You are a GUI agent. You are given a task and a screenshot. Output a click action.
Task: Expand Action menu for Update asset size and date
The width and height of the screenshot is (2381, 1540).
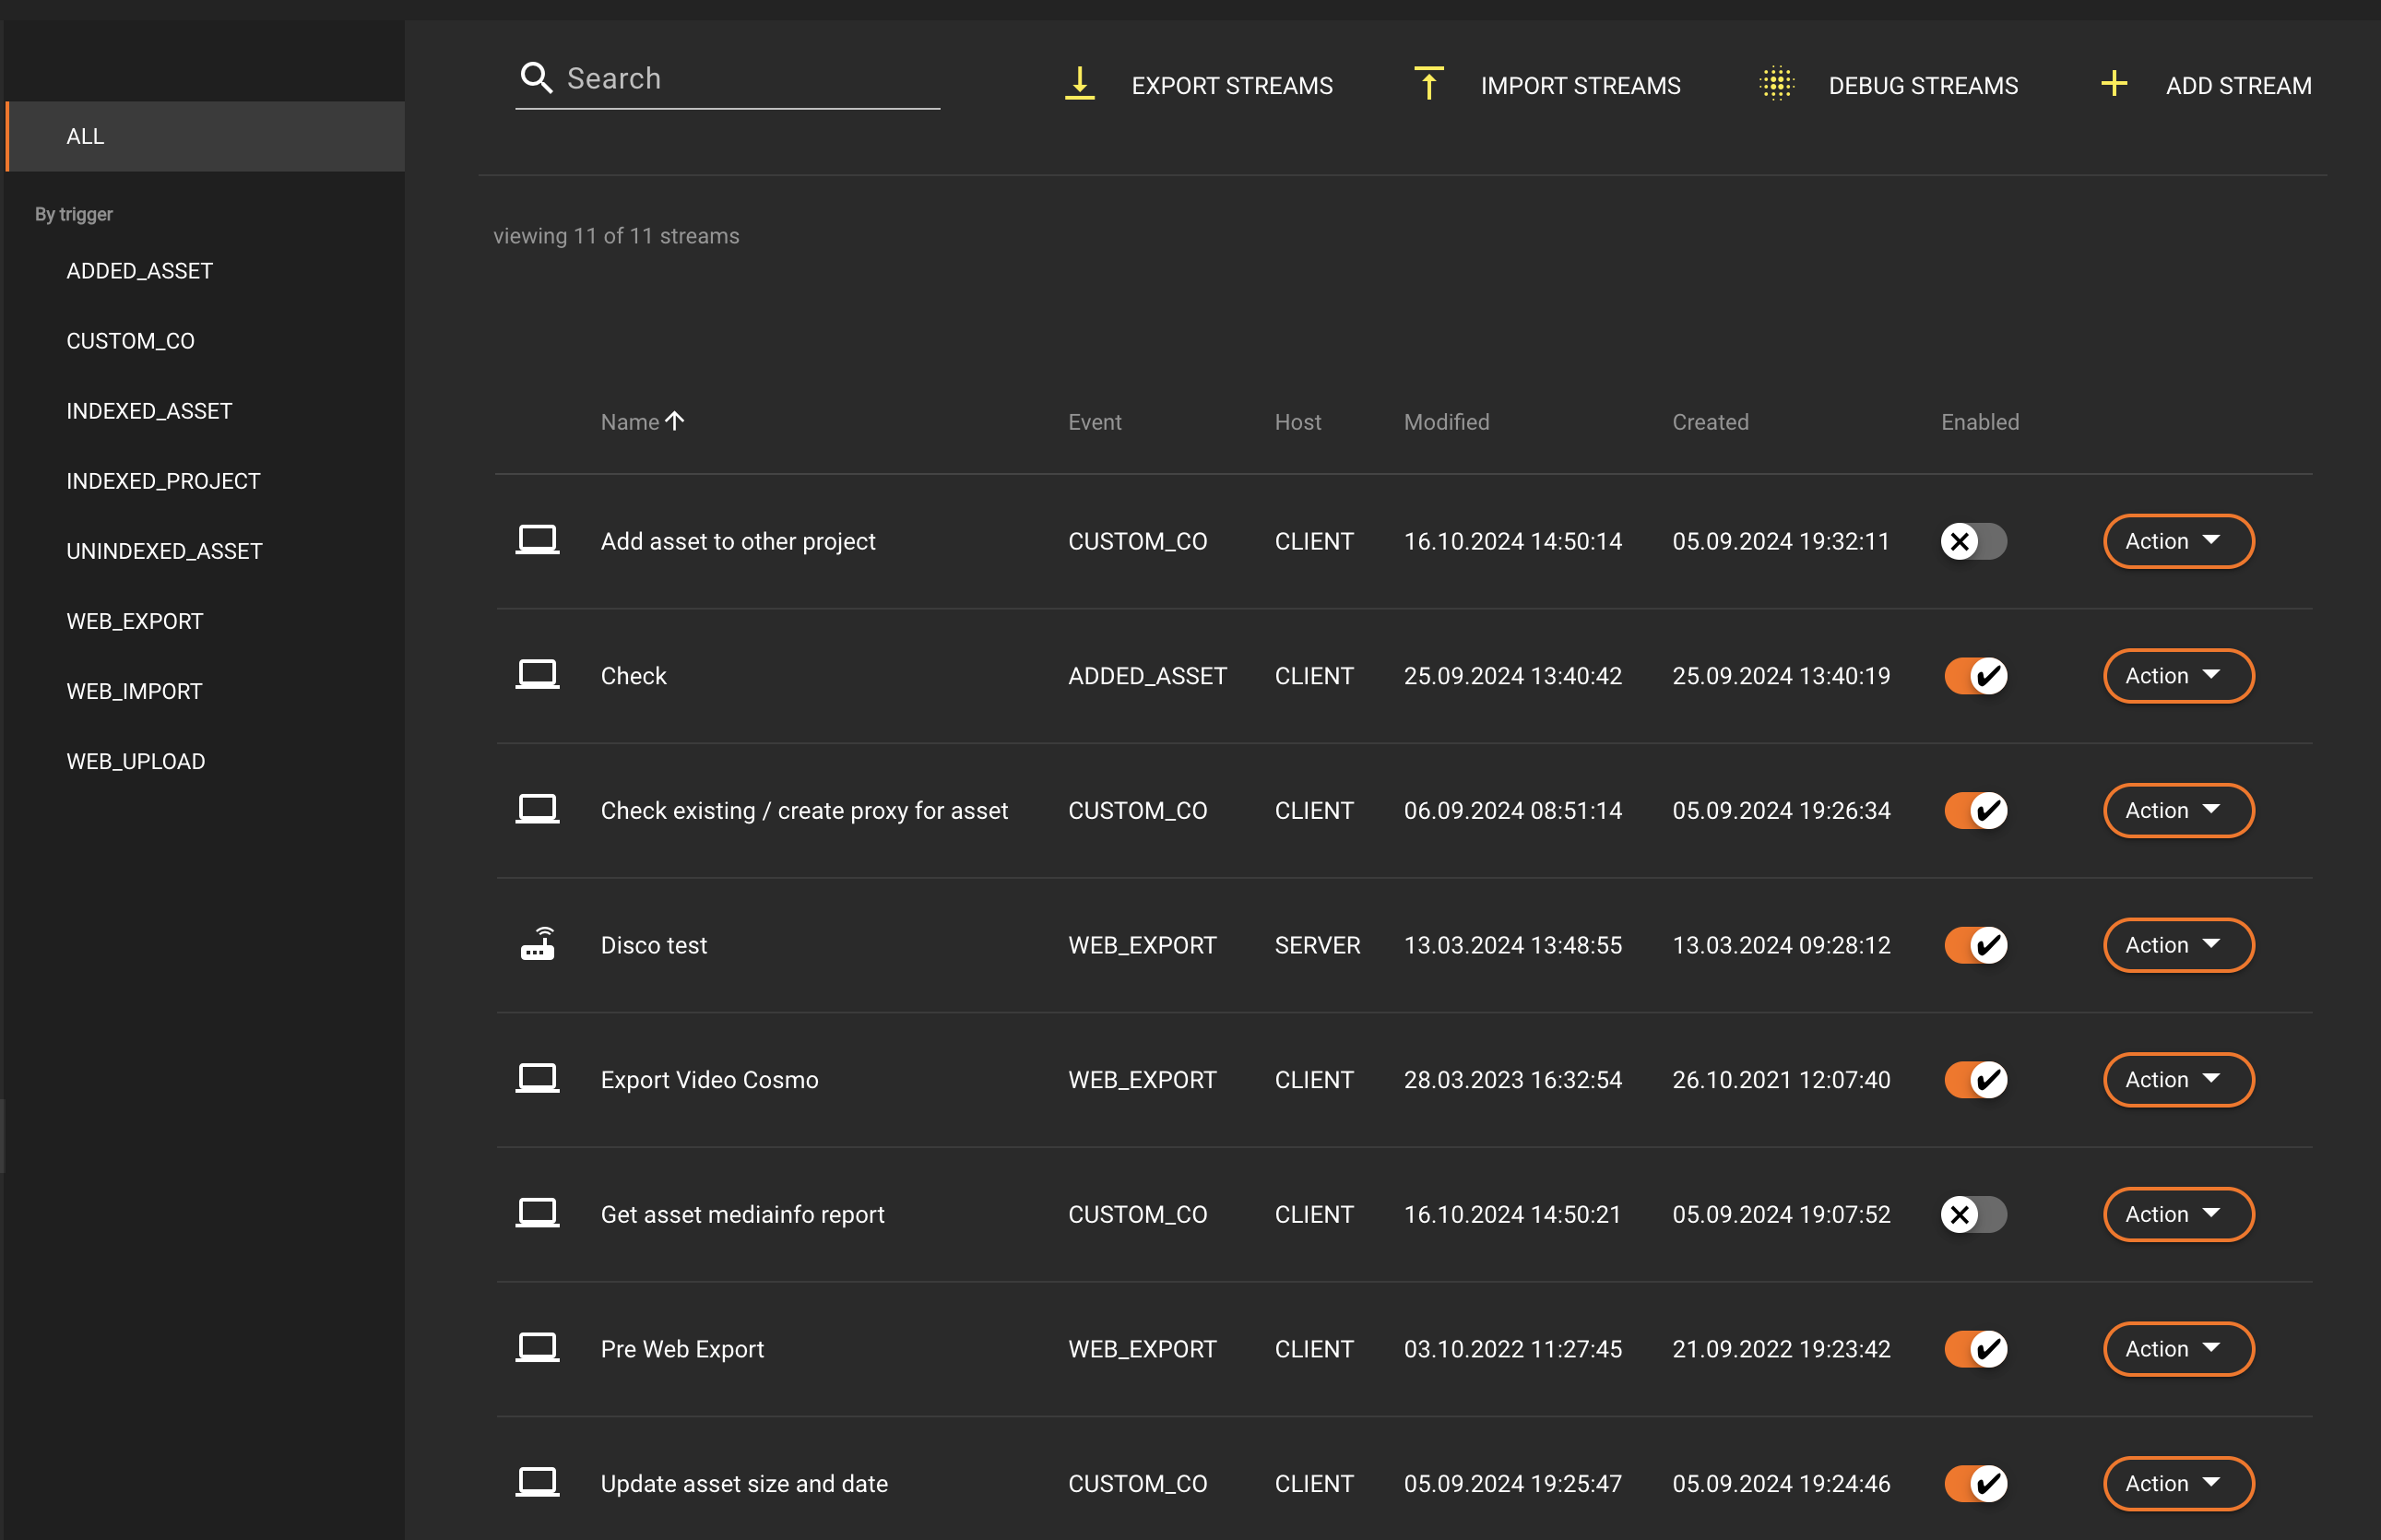pyautogui.click(x=2177, y=1483)
